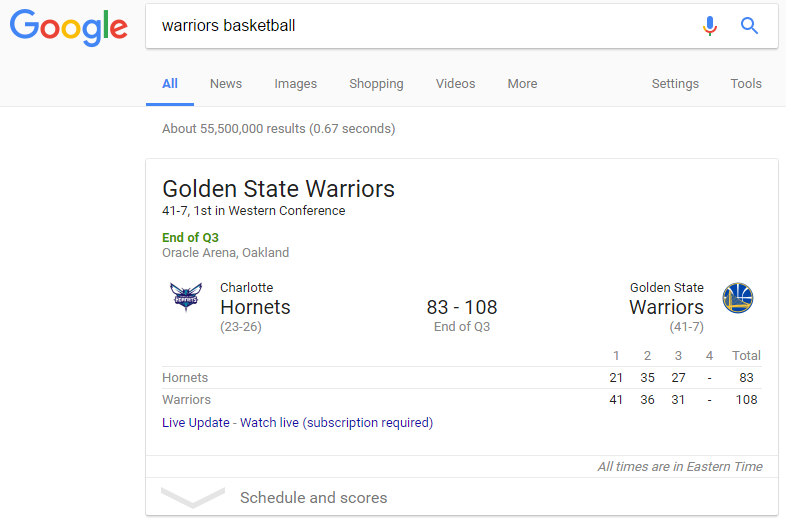Click the Golden State Warriors logo
Screen dimensions: 786x526
[x=738, y=298]
